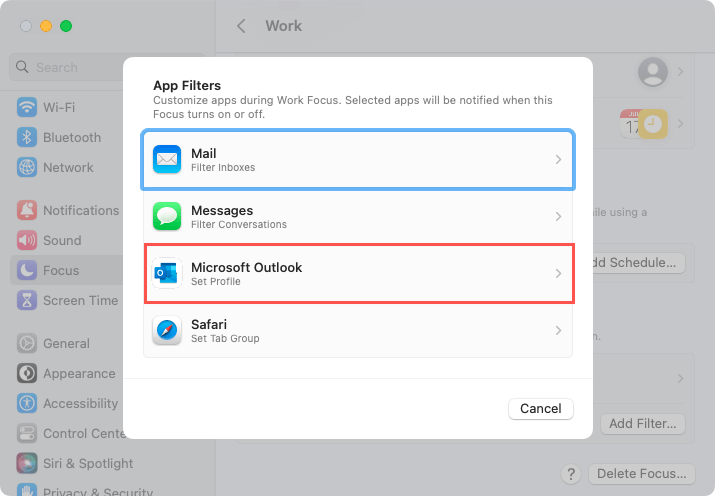Screen dimensions: 715x496
Task: Open Bluetooth icon in sidebar
Action: [27, 137]
